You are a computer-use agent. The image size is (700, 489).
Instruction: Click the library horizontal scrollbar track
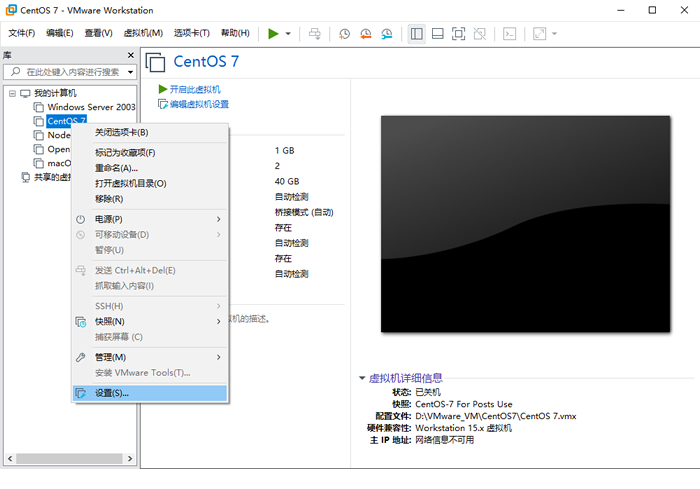click(69, 459)
